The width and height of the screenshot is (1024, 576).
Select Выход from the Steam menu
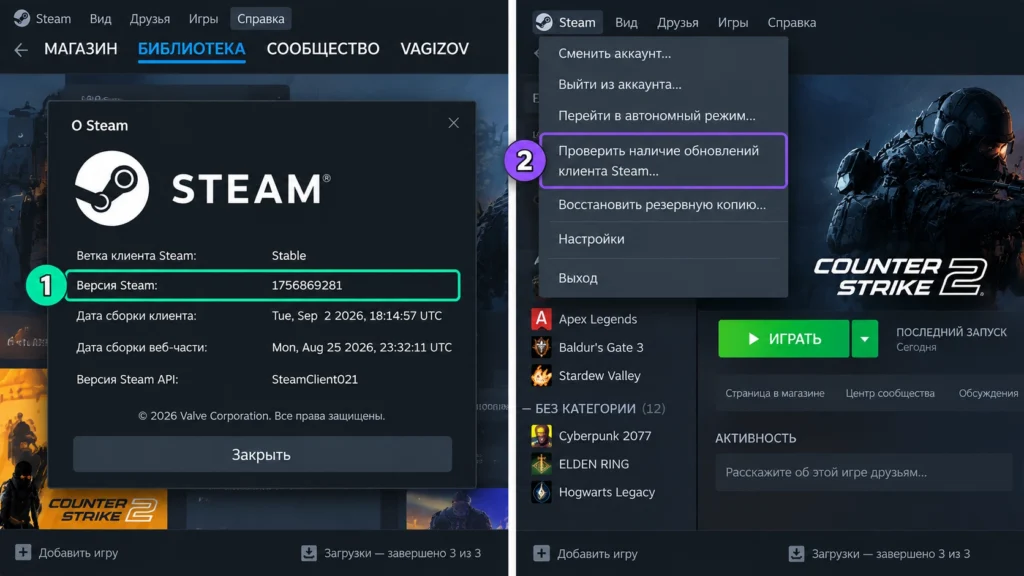pos(664,278)
